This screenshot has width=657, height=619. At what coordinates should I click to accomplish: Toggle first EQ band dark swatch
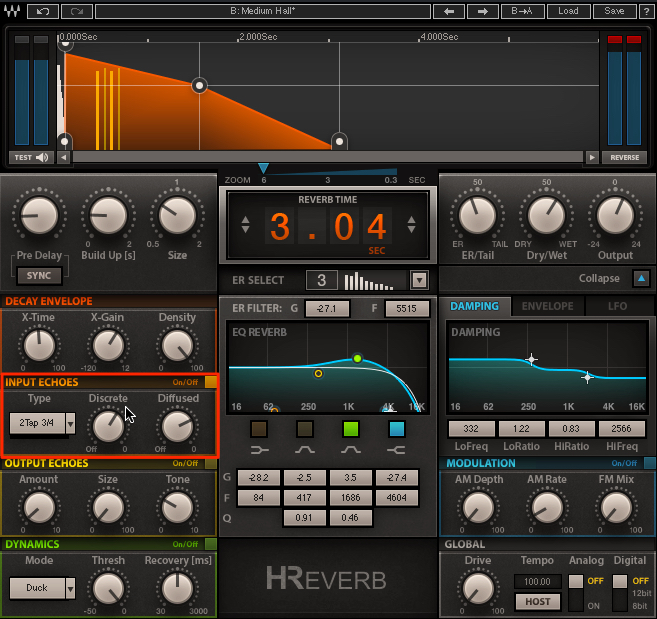pos(259,429)
